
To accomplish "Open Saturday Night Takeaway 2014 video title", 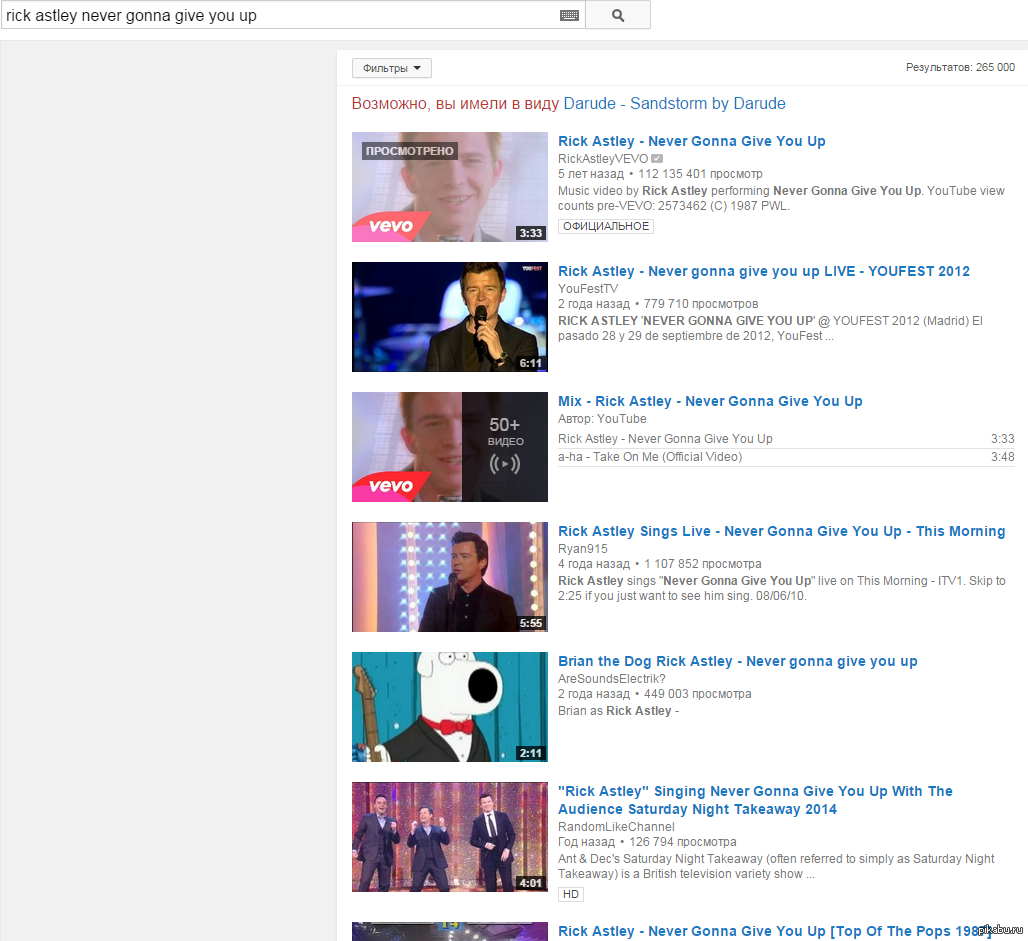I will point(755,800).
